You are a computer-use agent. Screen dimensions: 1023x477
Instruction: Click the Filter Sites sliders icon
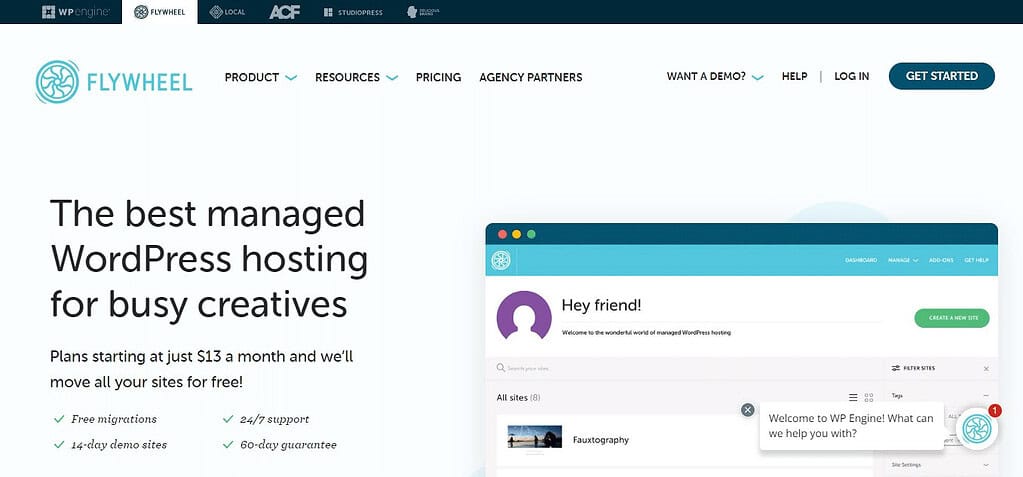pos(896,369)
